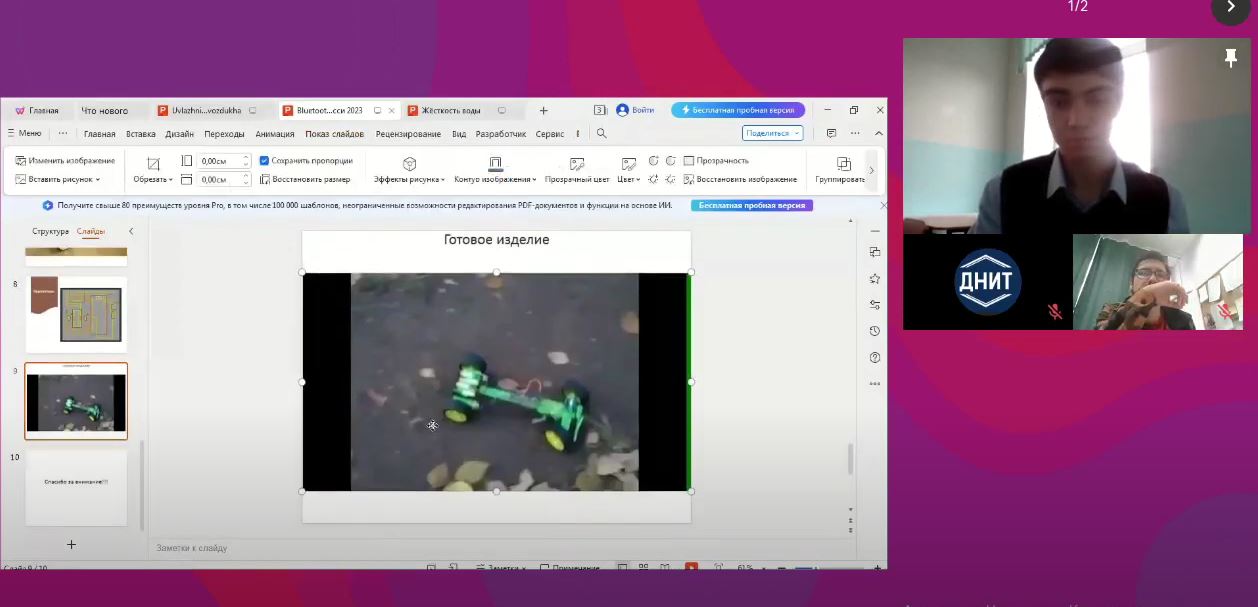Click the Готовое изделие slide title

pyautogui.click(x=496, y=240)
